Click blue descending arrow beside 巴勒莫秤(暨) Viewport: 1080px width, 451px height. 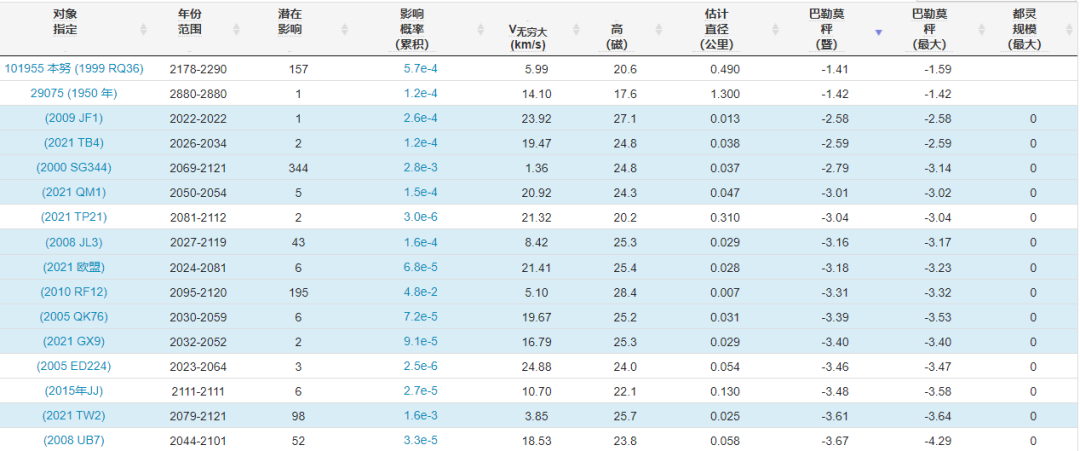[x=878, y=32]
